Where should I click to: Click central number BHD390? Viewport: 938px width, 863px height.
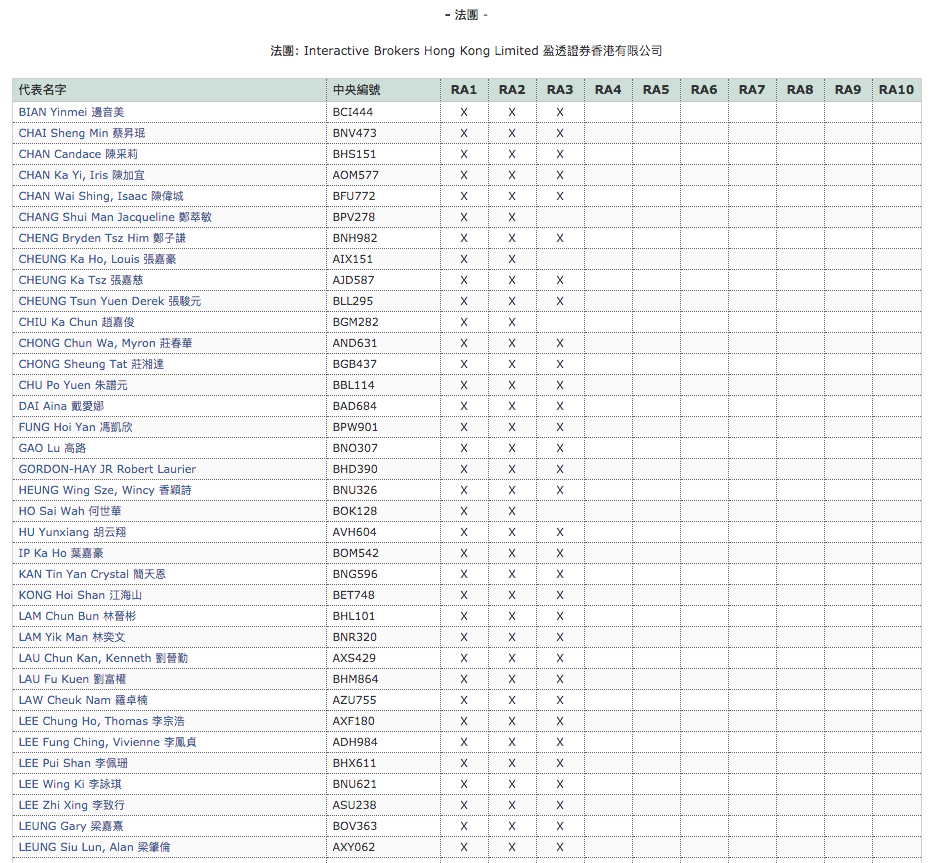coord(355,468)
